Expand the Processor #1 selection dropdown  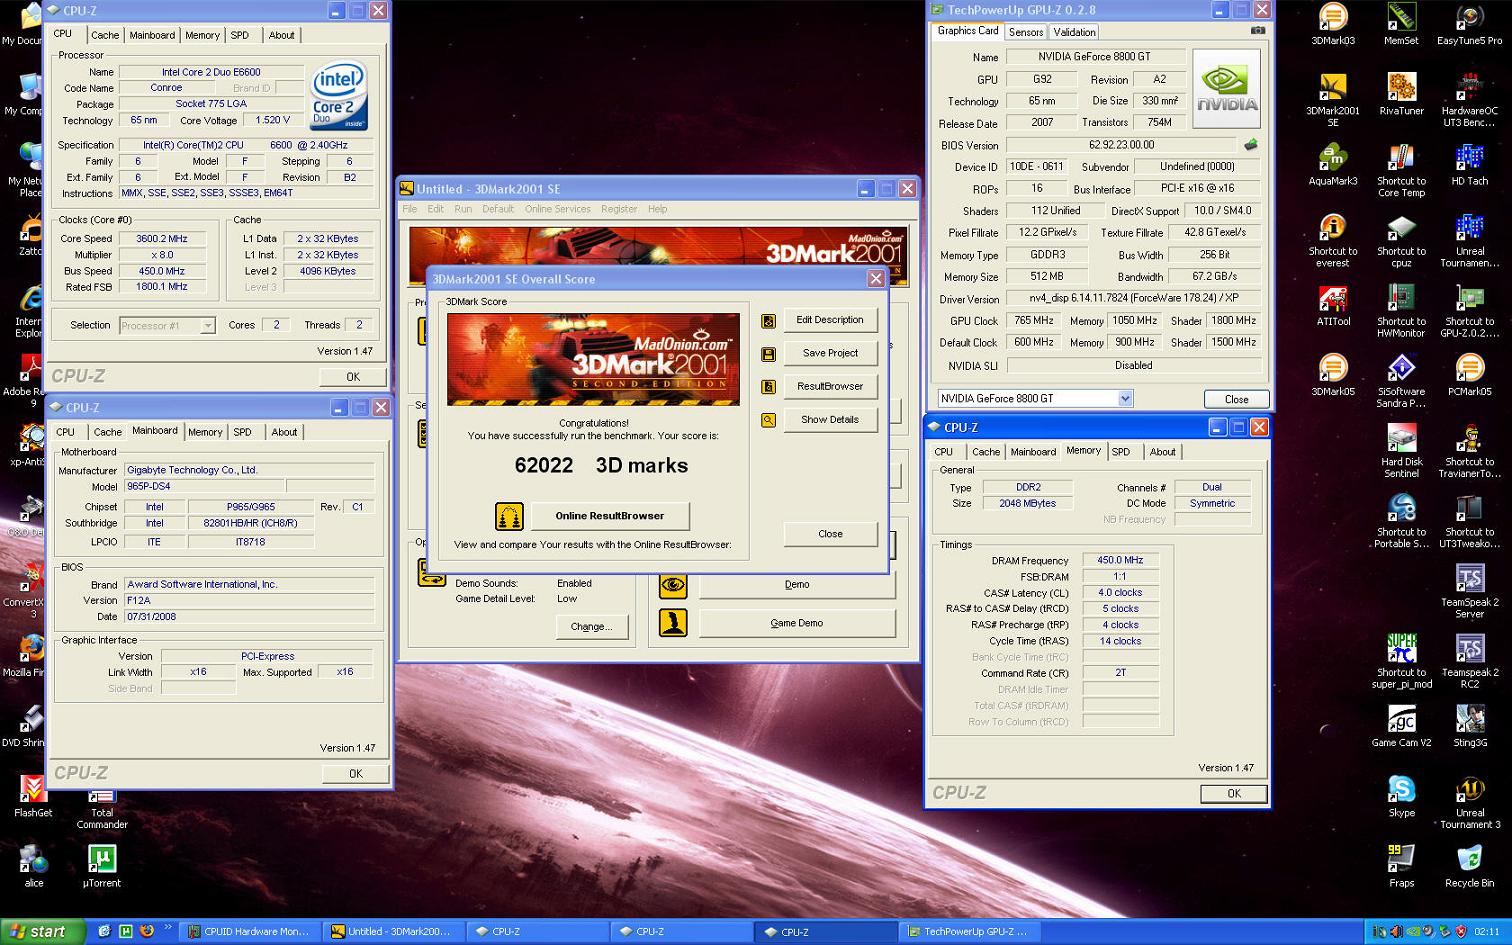click(x=207, y=325)
